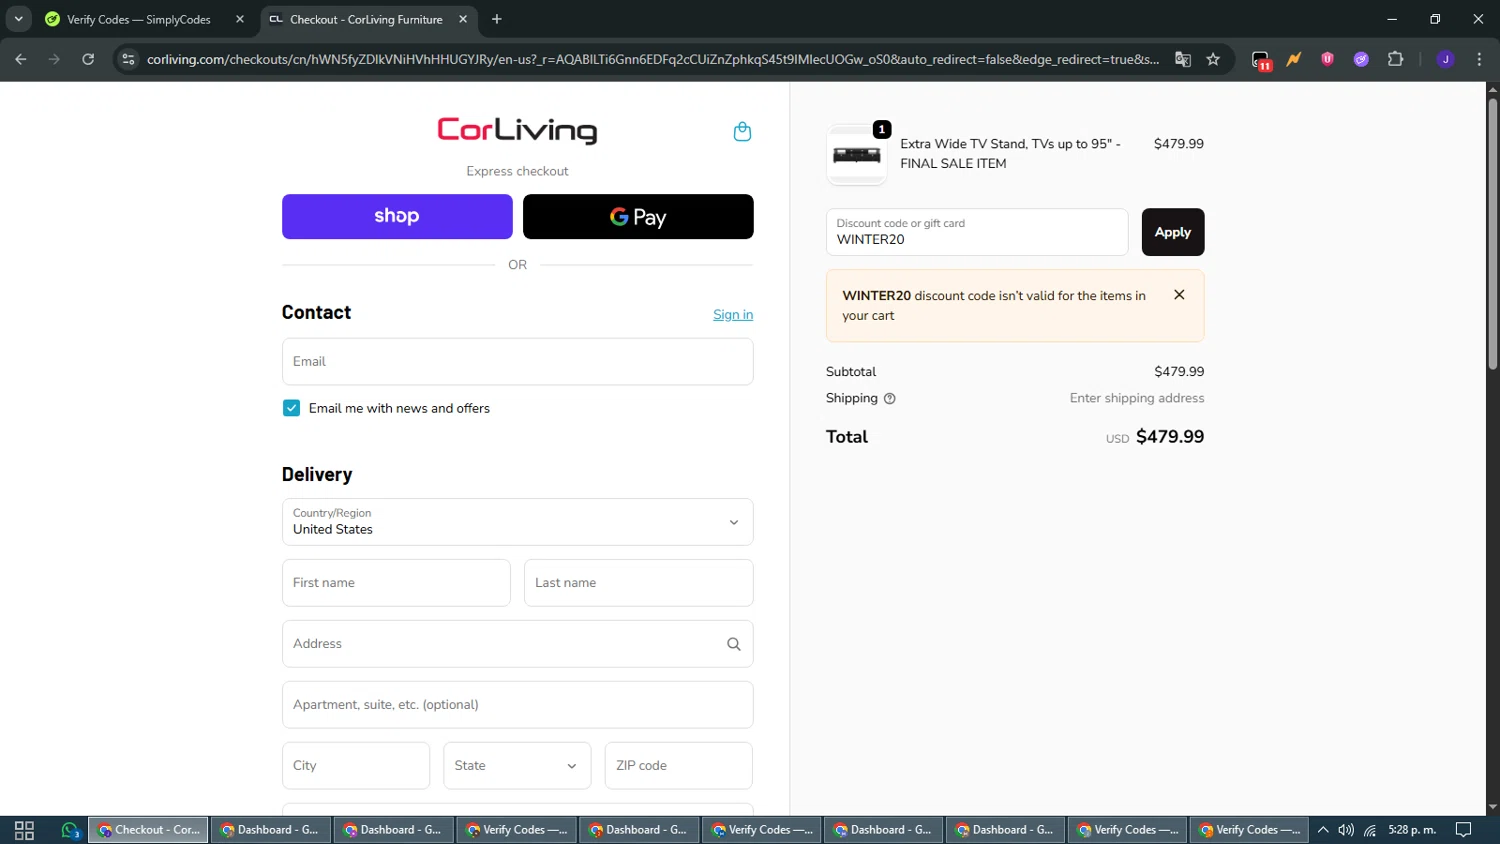
Task: Reload the checkout page
Action: (88, 59)
